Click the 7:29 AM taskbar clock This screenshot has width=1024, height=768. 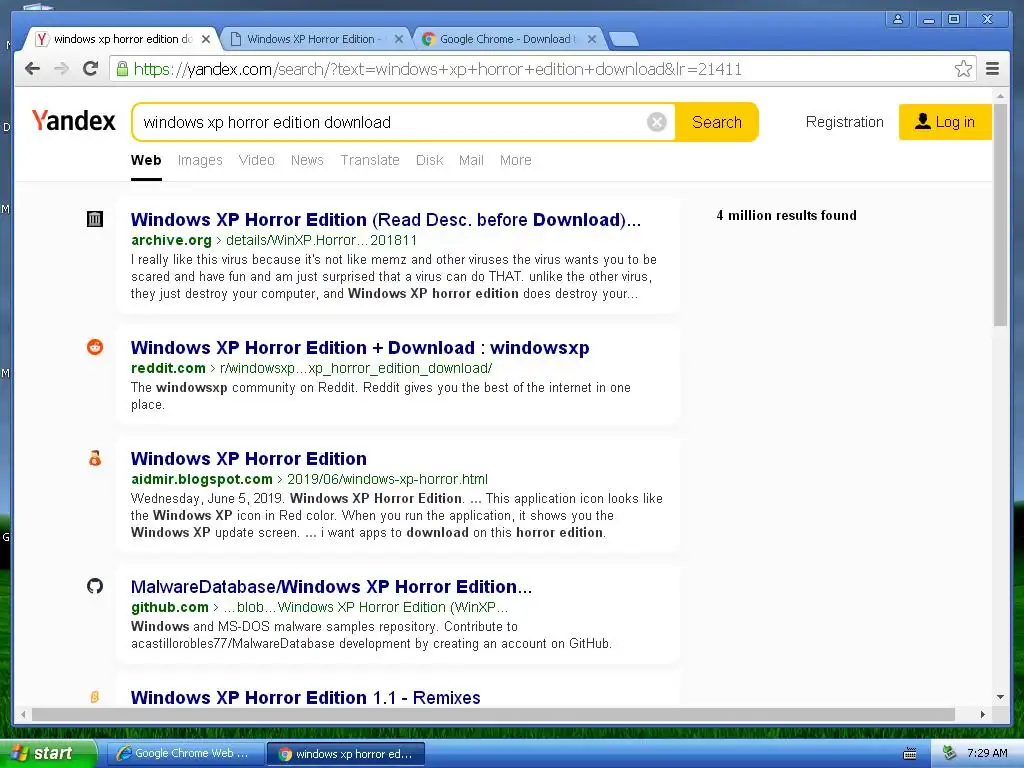(x=987, y=753)
